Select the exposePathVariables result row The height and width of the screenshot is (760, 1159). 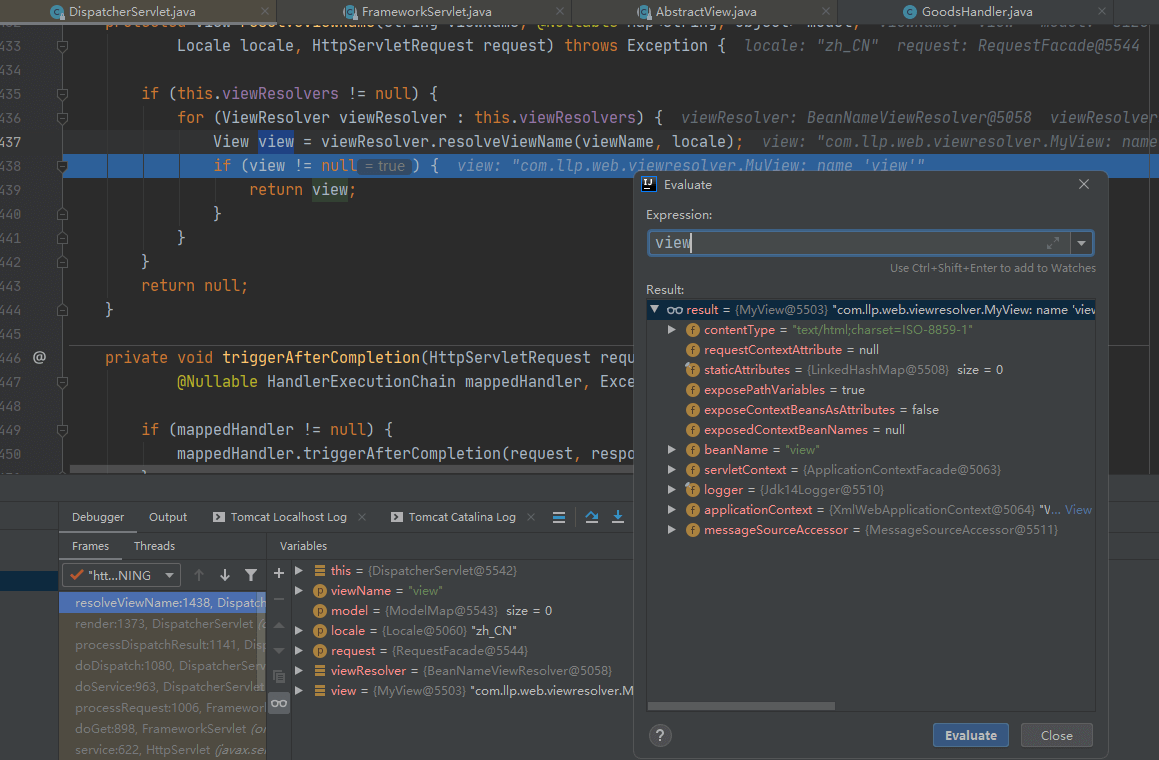(x=871, y=390)
